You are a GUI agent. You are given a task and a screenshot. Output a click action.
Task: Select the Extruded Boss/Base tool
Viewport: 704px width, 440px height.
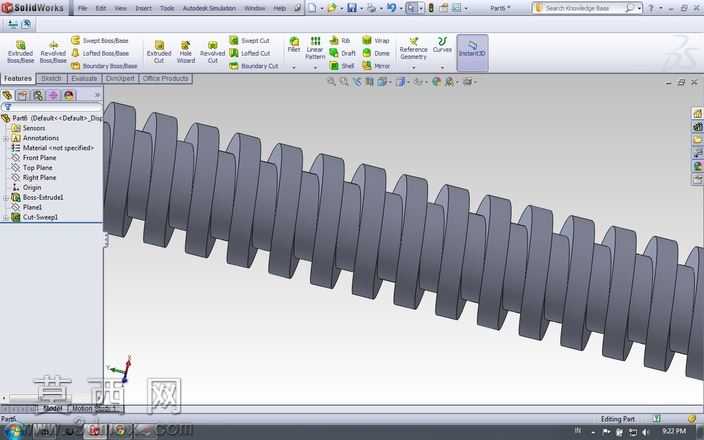coord(21,52)
